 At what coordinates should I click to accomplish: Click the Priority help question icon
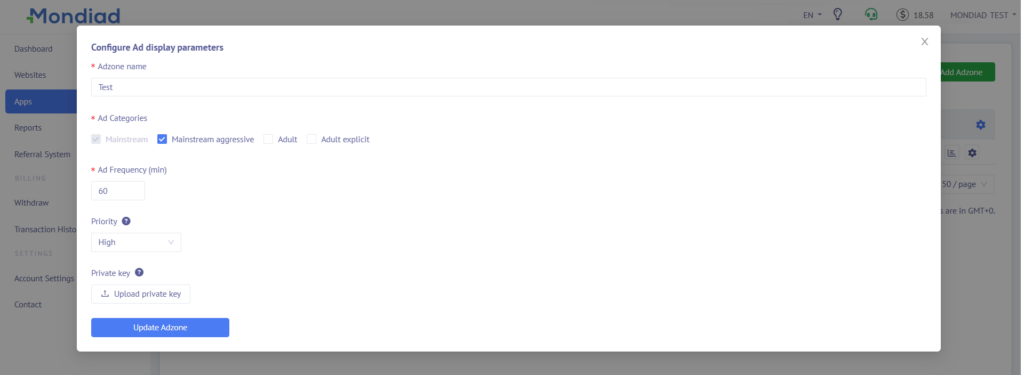(126, 221)
